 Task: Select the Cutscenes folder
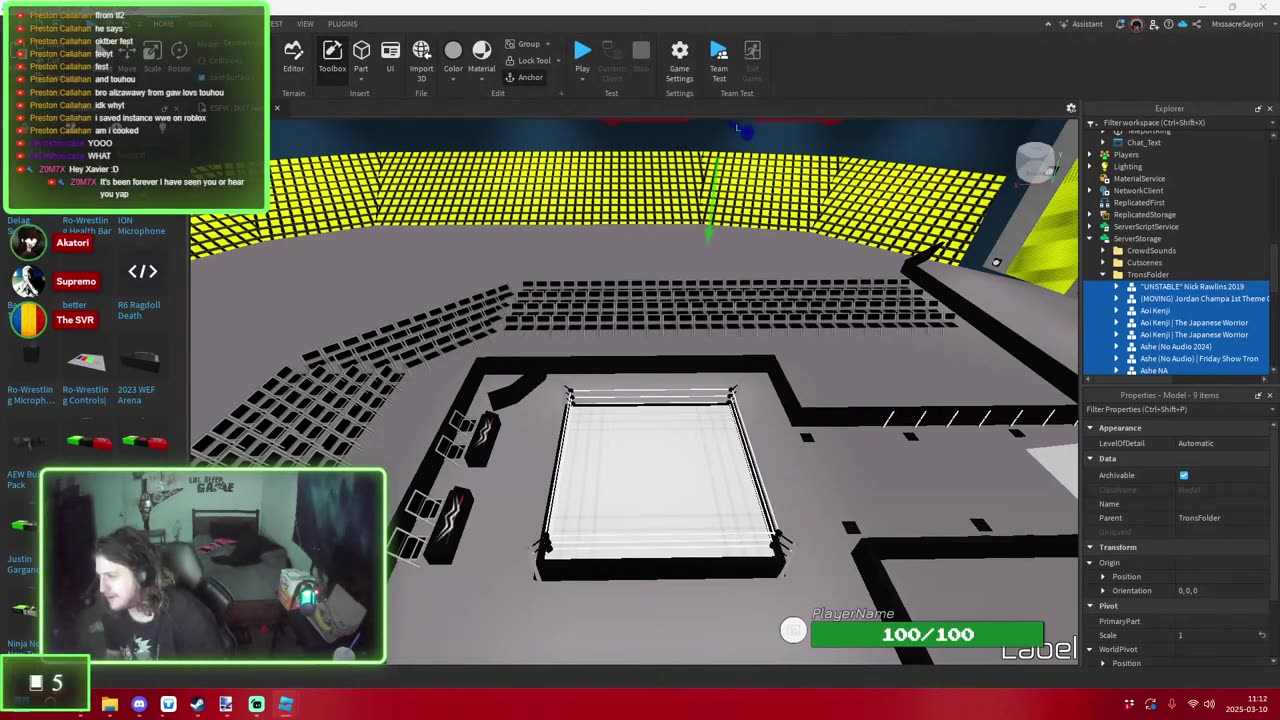1144,263
